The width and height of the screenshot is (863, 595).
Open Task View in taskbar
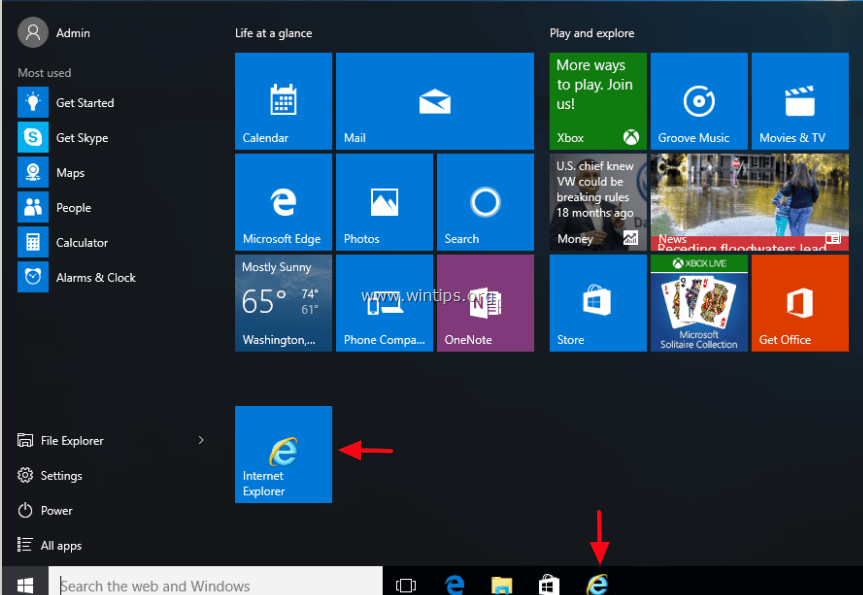406,584
